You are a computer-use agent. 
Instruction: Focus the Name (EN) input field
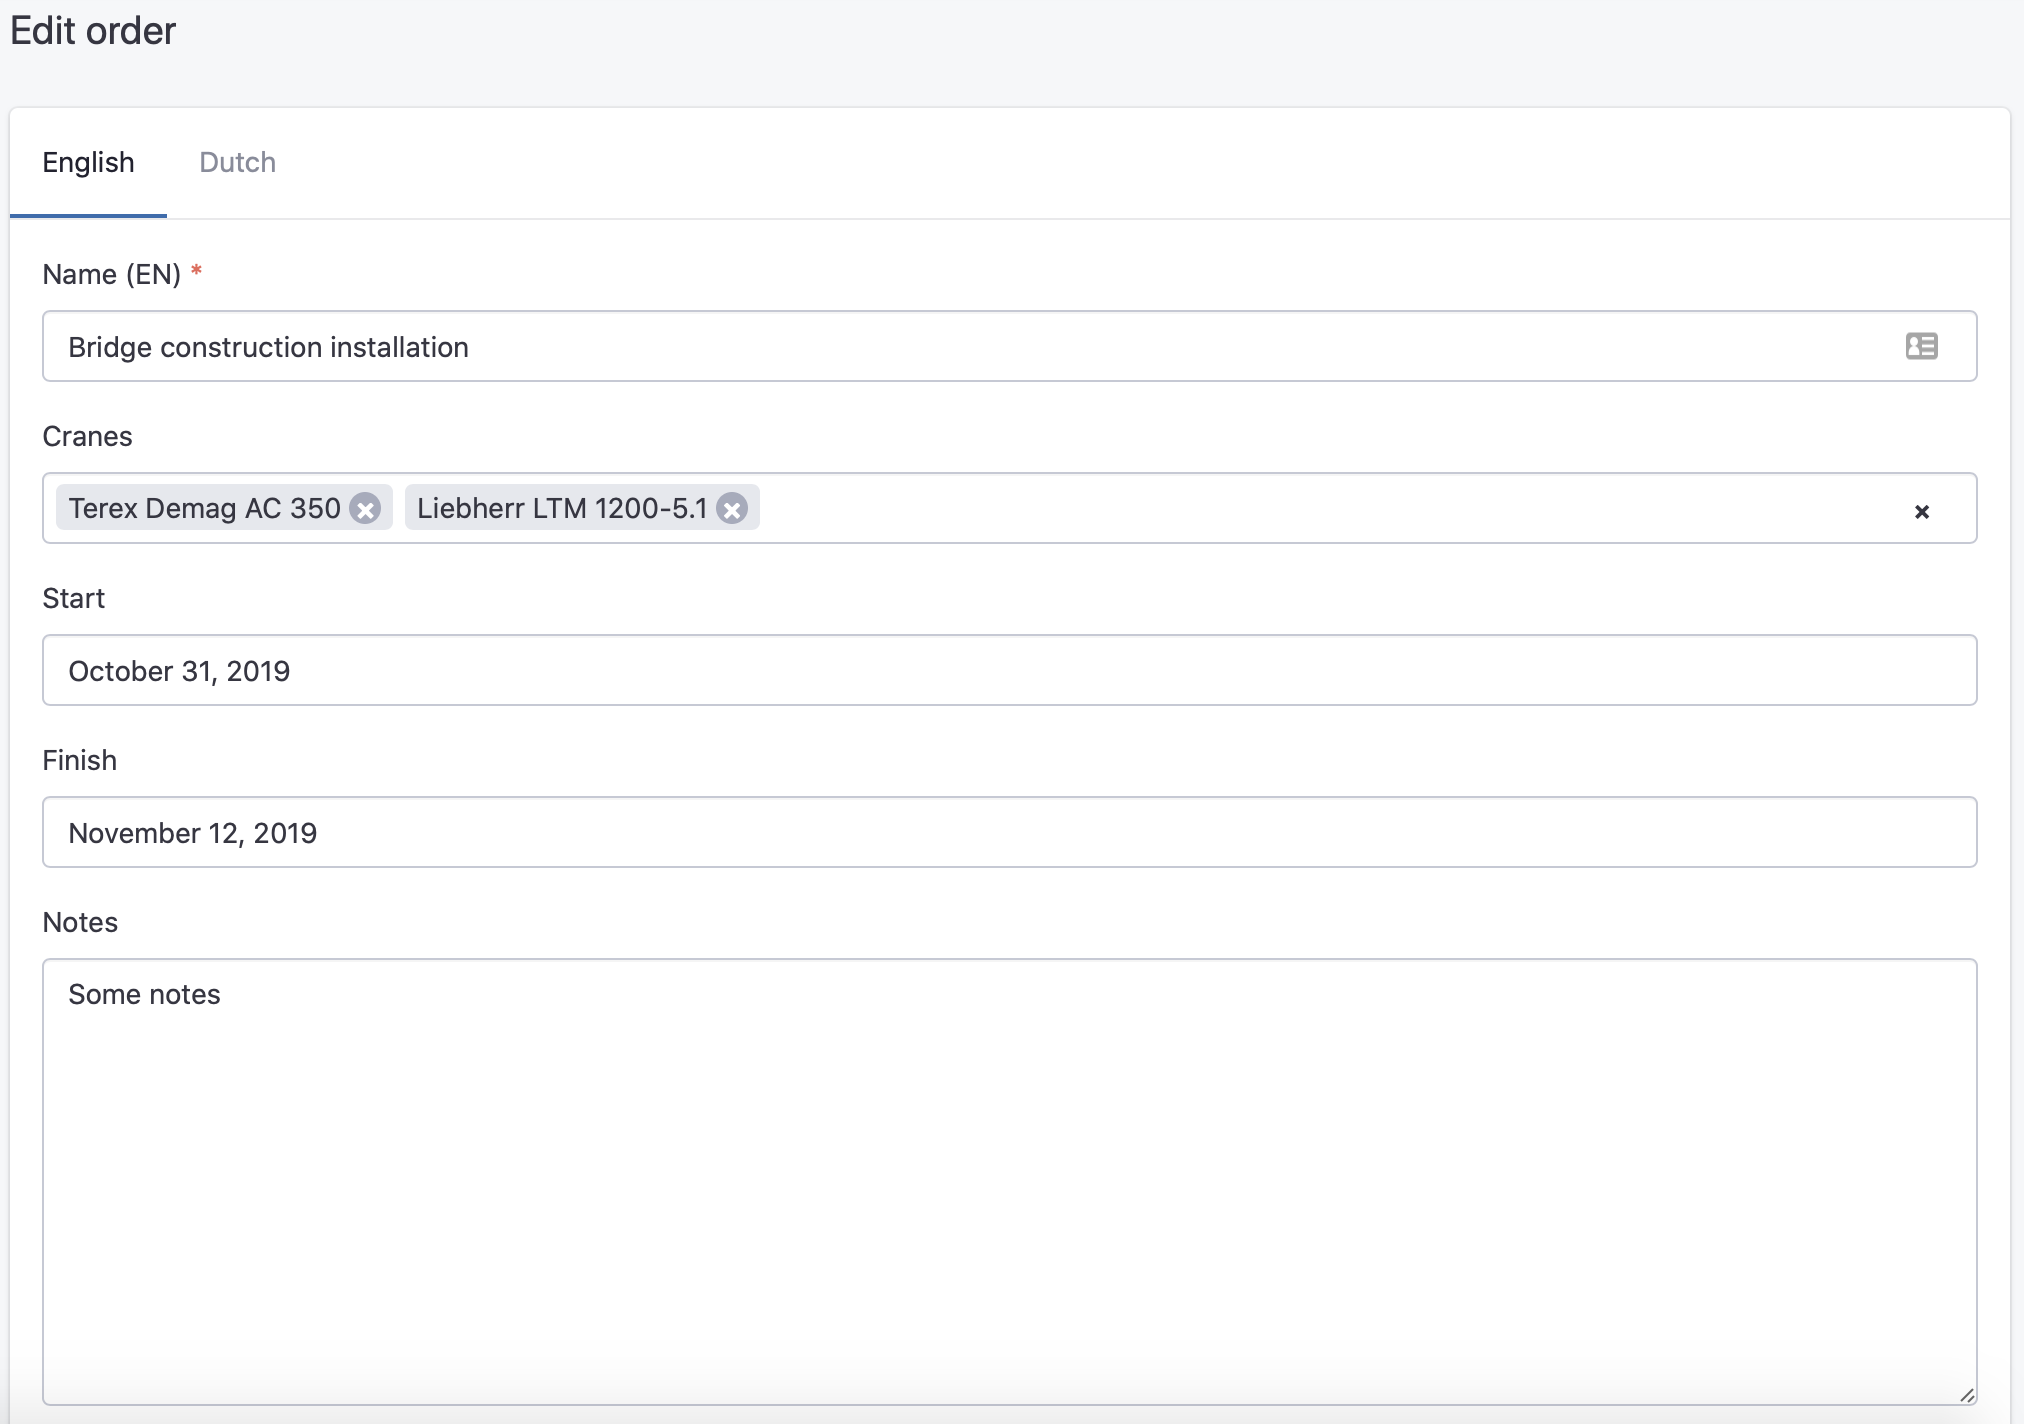coord(1009,346)
